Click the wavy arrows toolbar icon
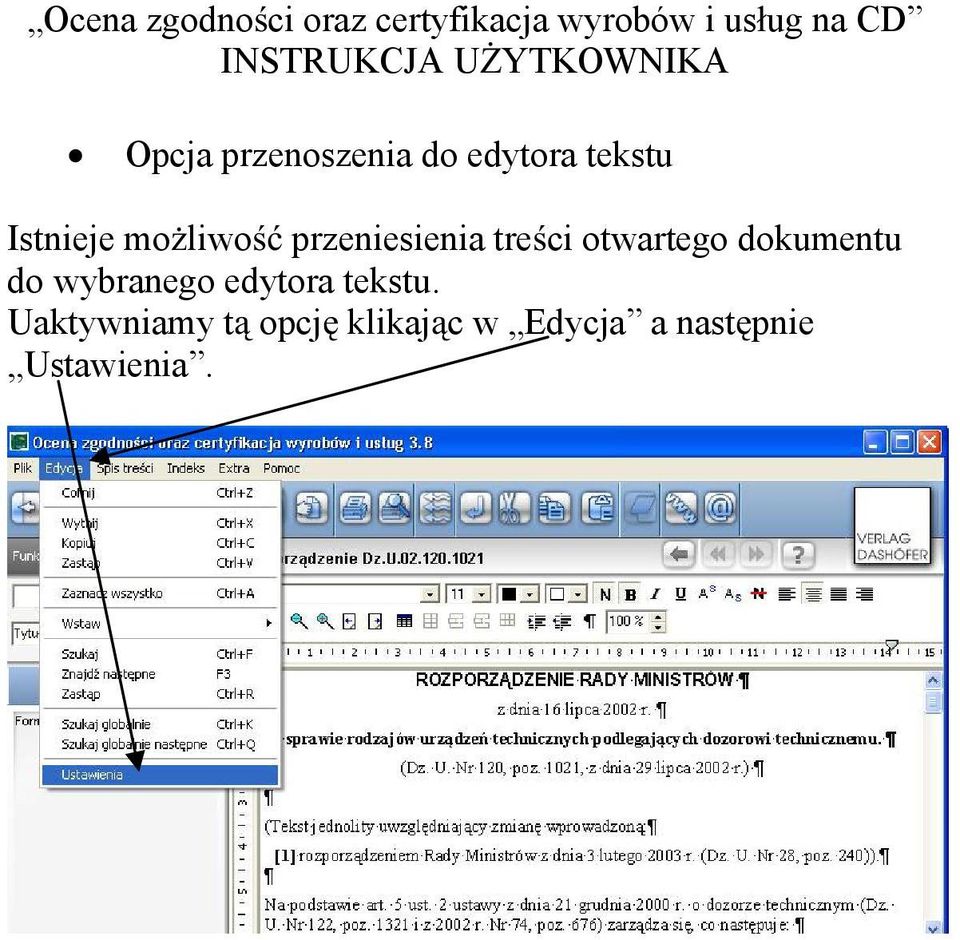This screenshot has width=960, height=940. click(435, 508)
